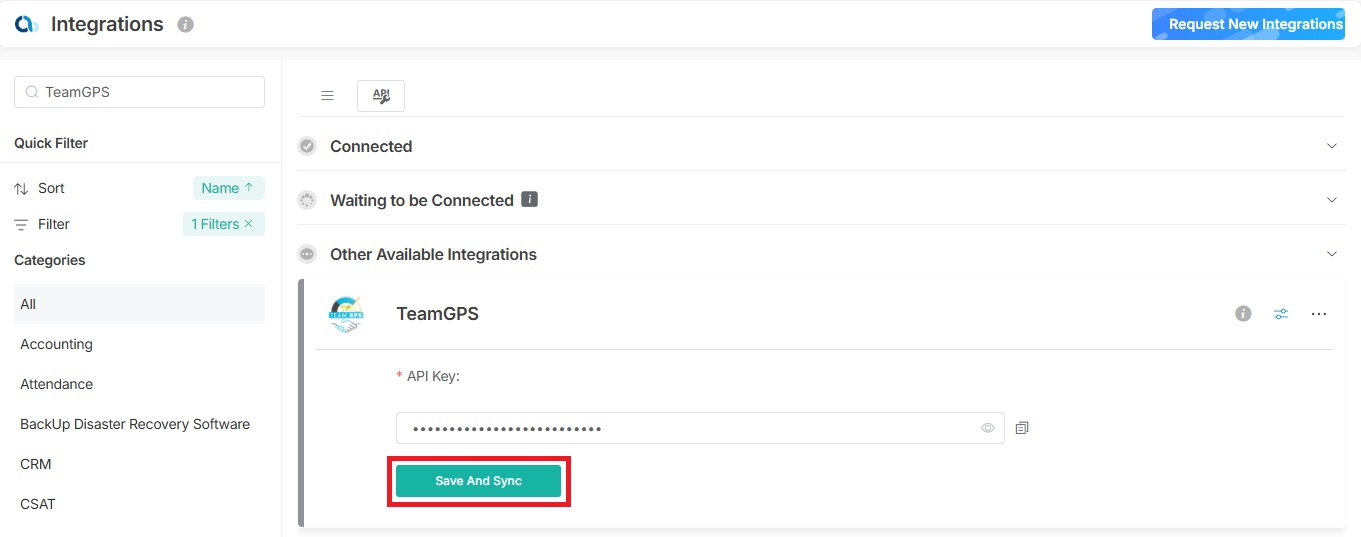Remove the 1 Filters tag
Screen dimensions: 1361x537
pyautogui.click(x=248, y=224)
